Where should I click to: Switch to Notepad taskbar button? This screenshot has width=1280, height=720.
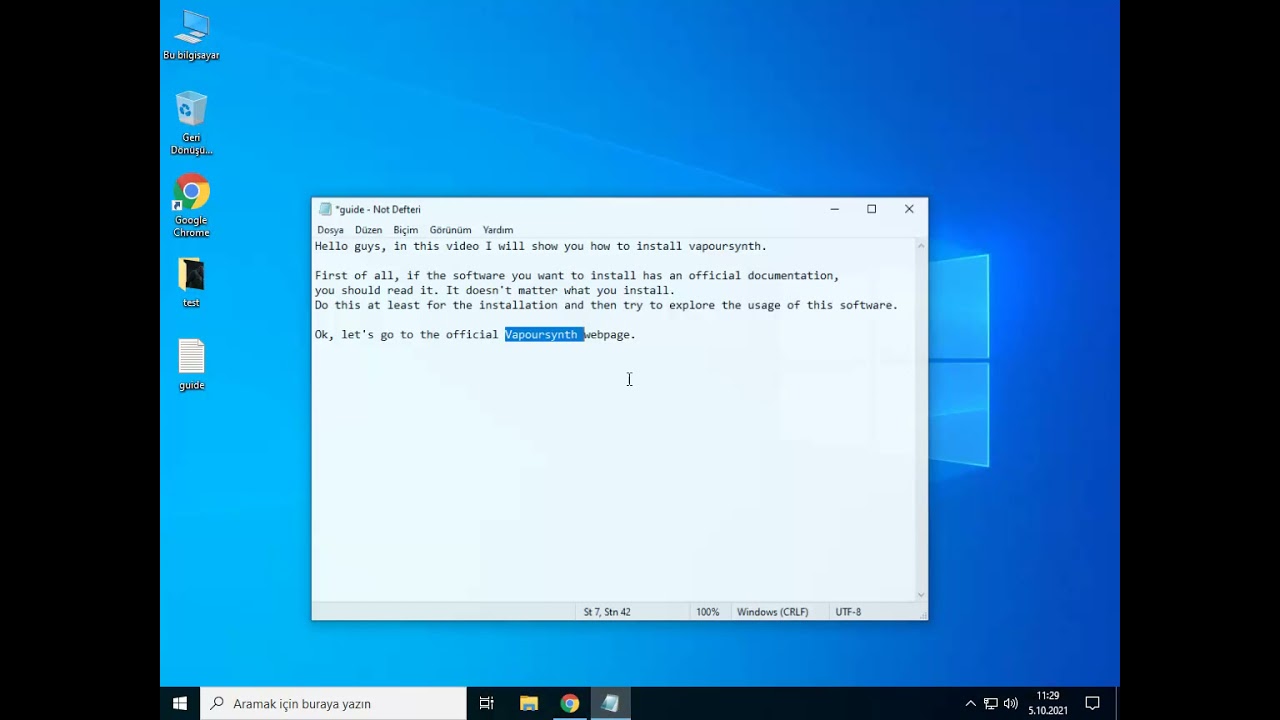coord(610,703)
